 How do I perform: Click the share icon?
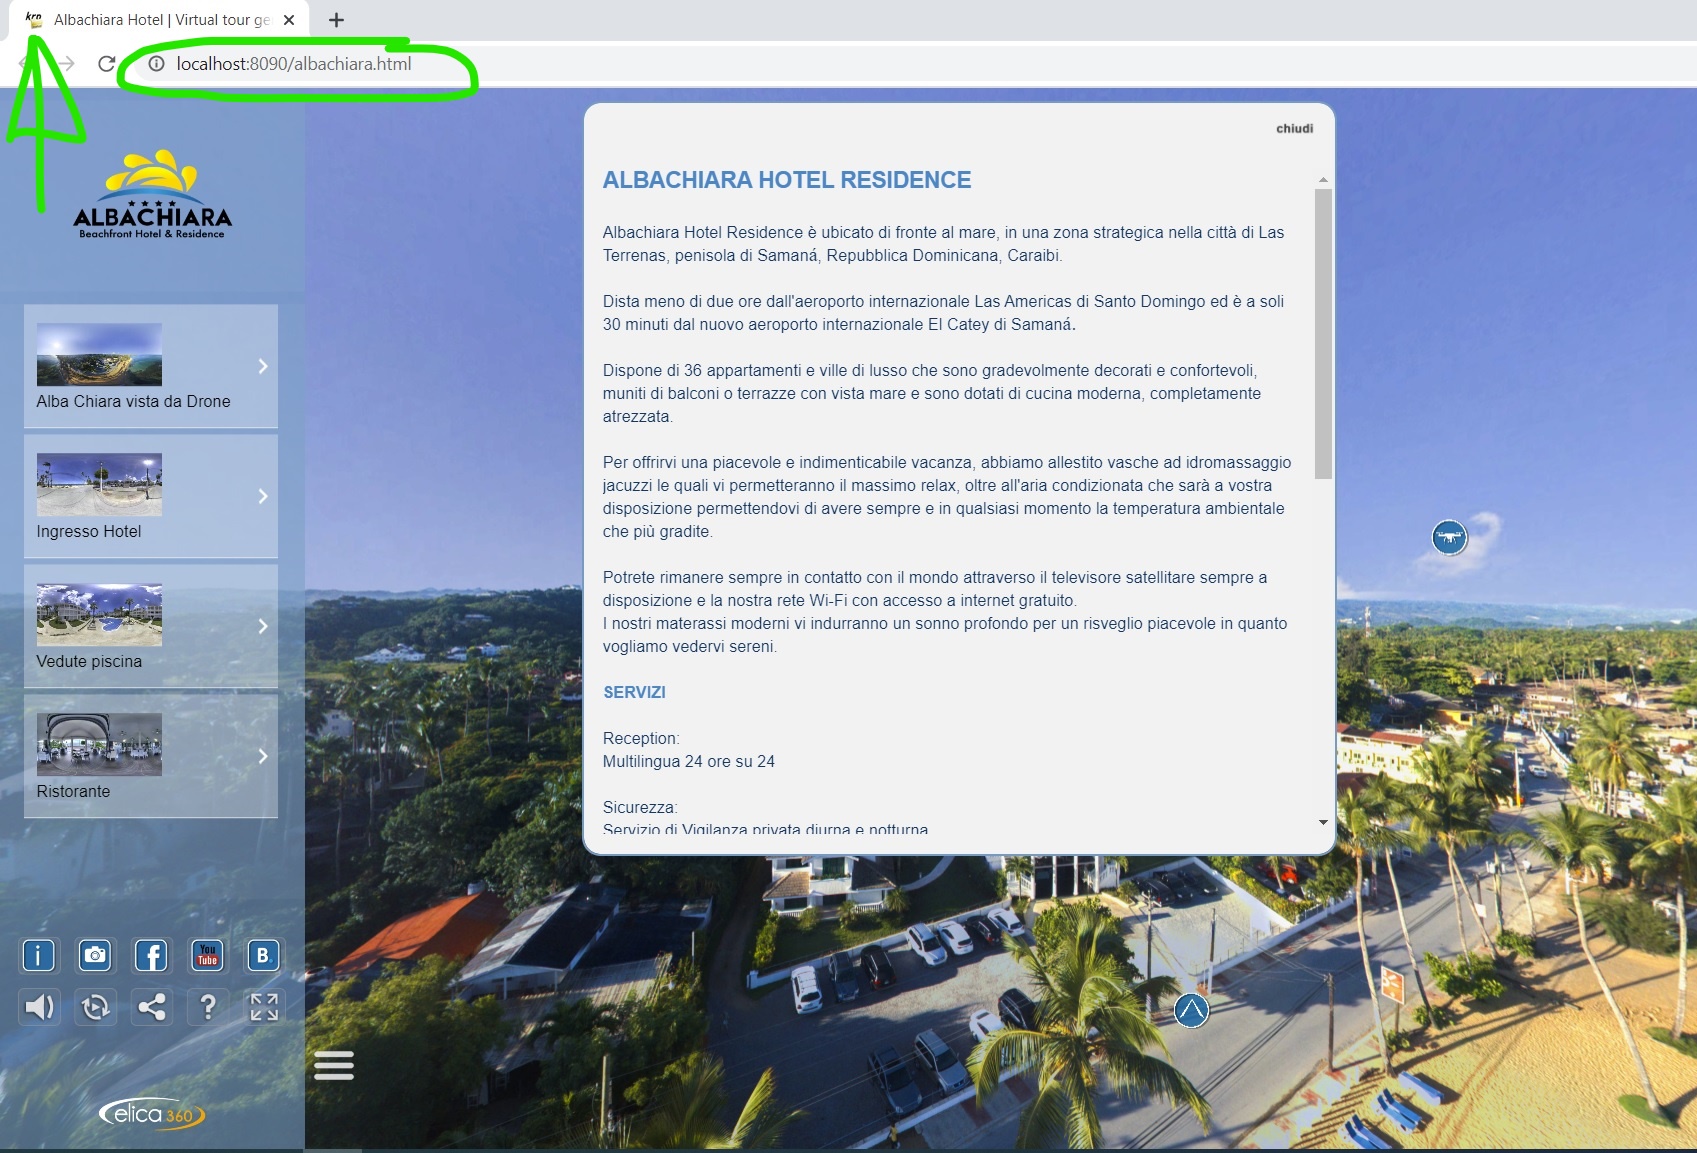(x=152, y=1007)
